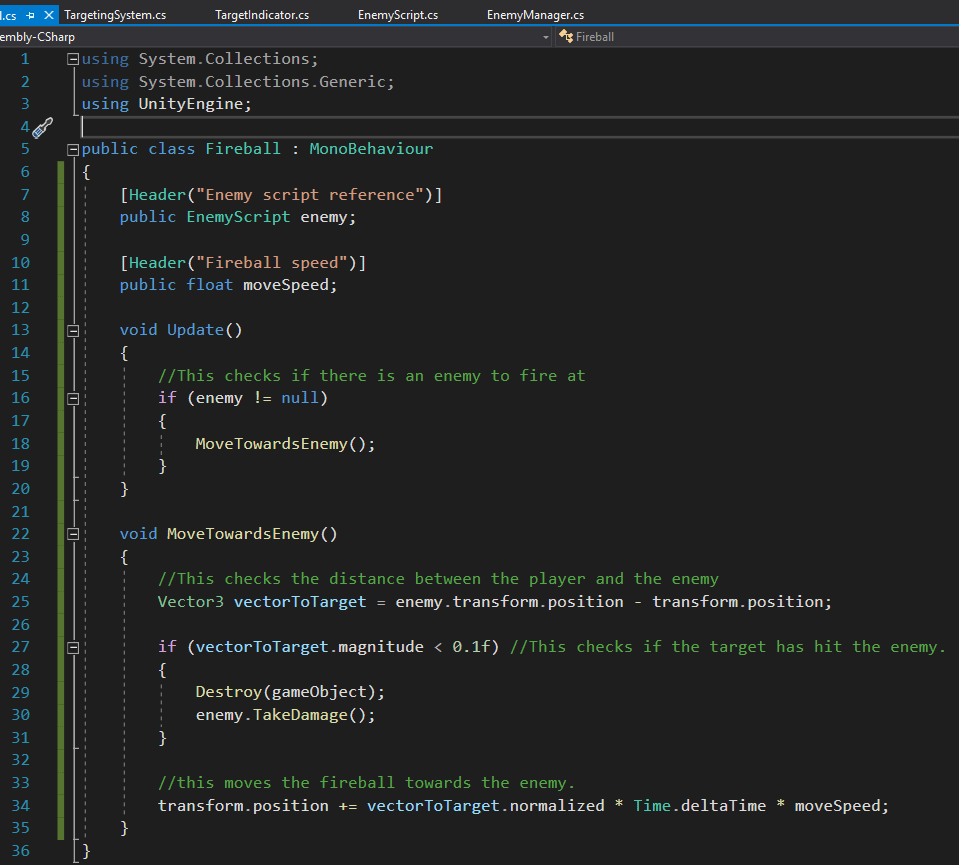
Task: Select the EnemyScript.cs tab
Action: [x=397, y=15]
